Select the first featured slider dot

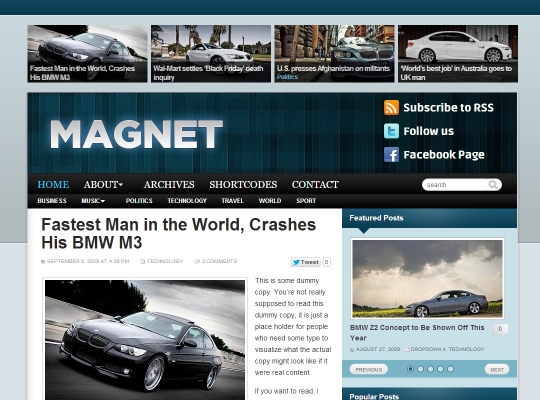[410, 369]
